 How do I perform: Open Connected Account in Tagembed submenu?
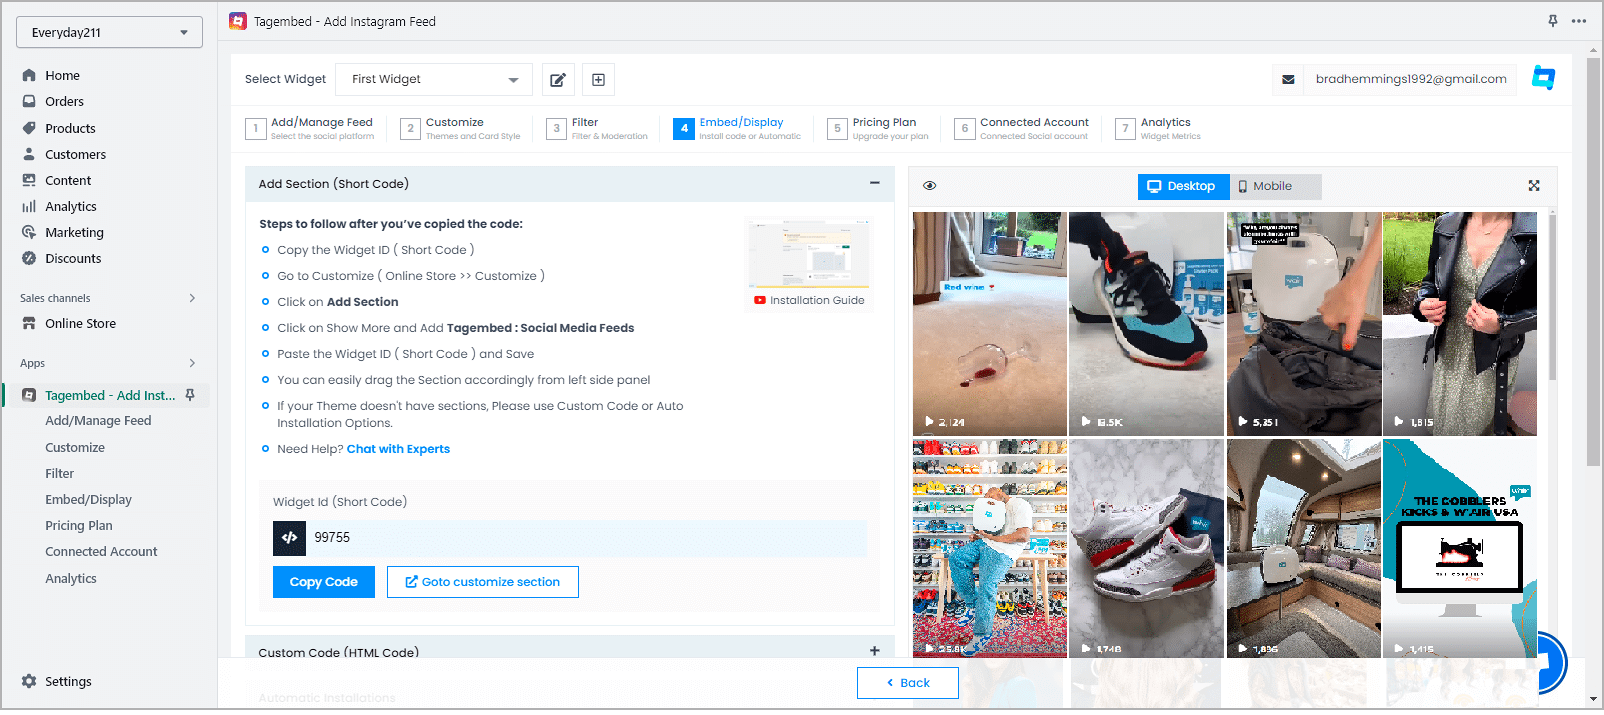(101, 551)
